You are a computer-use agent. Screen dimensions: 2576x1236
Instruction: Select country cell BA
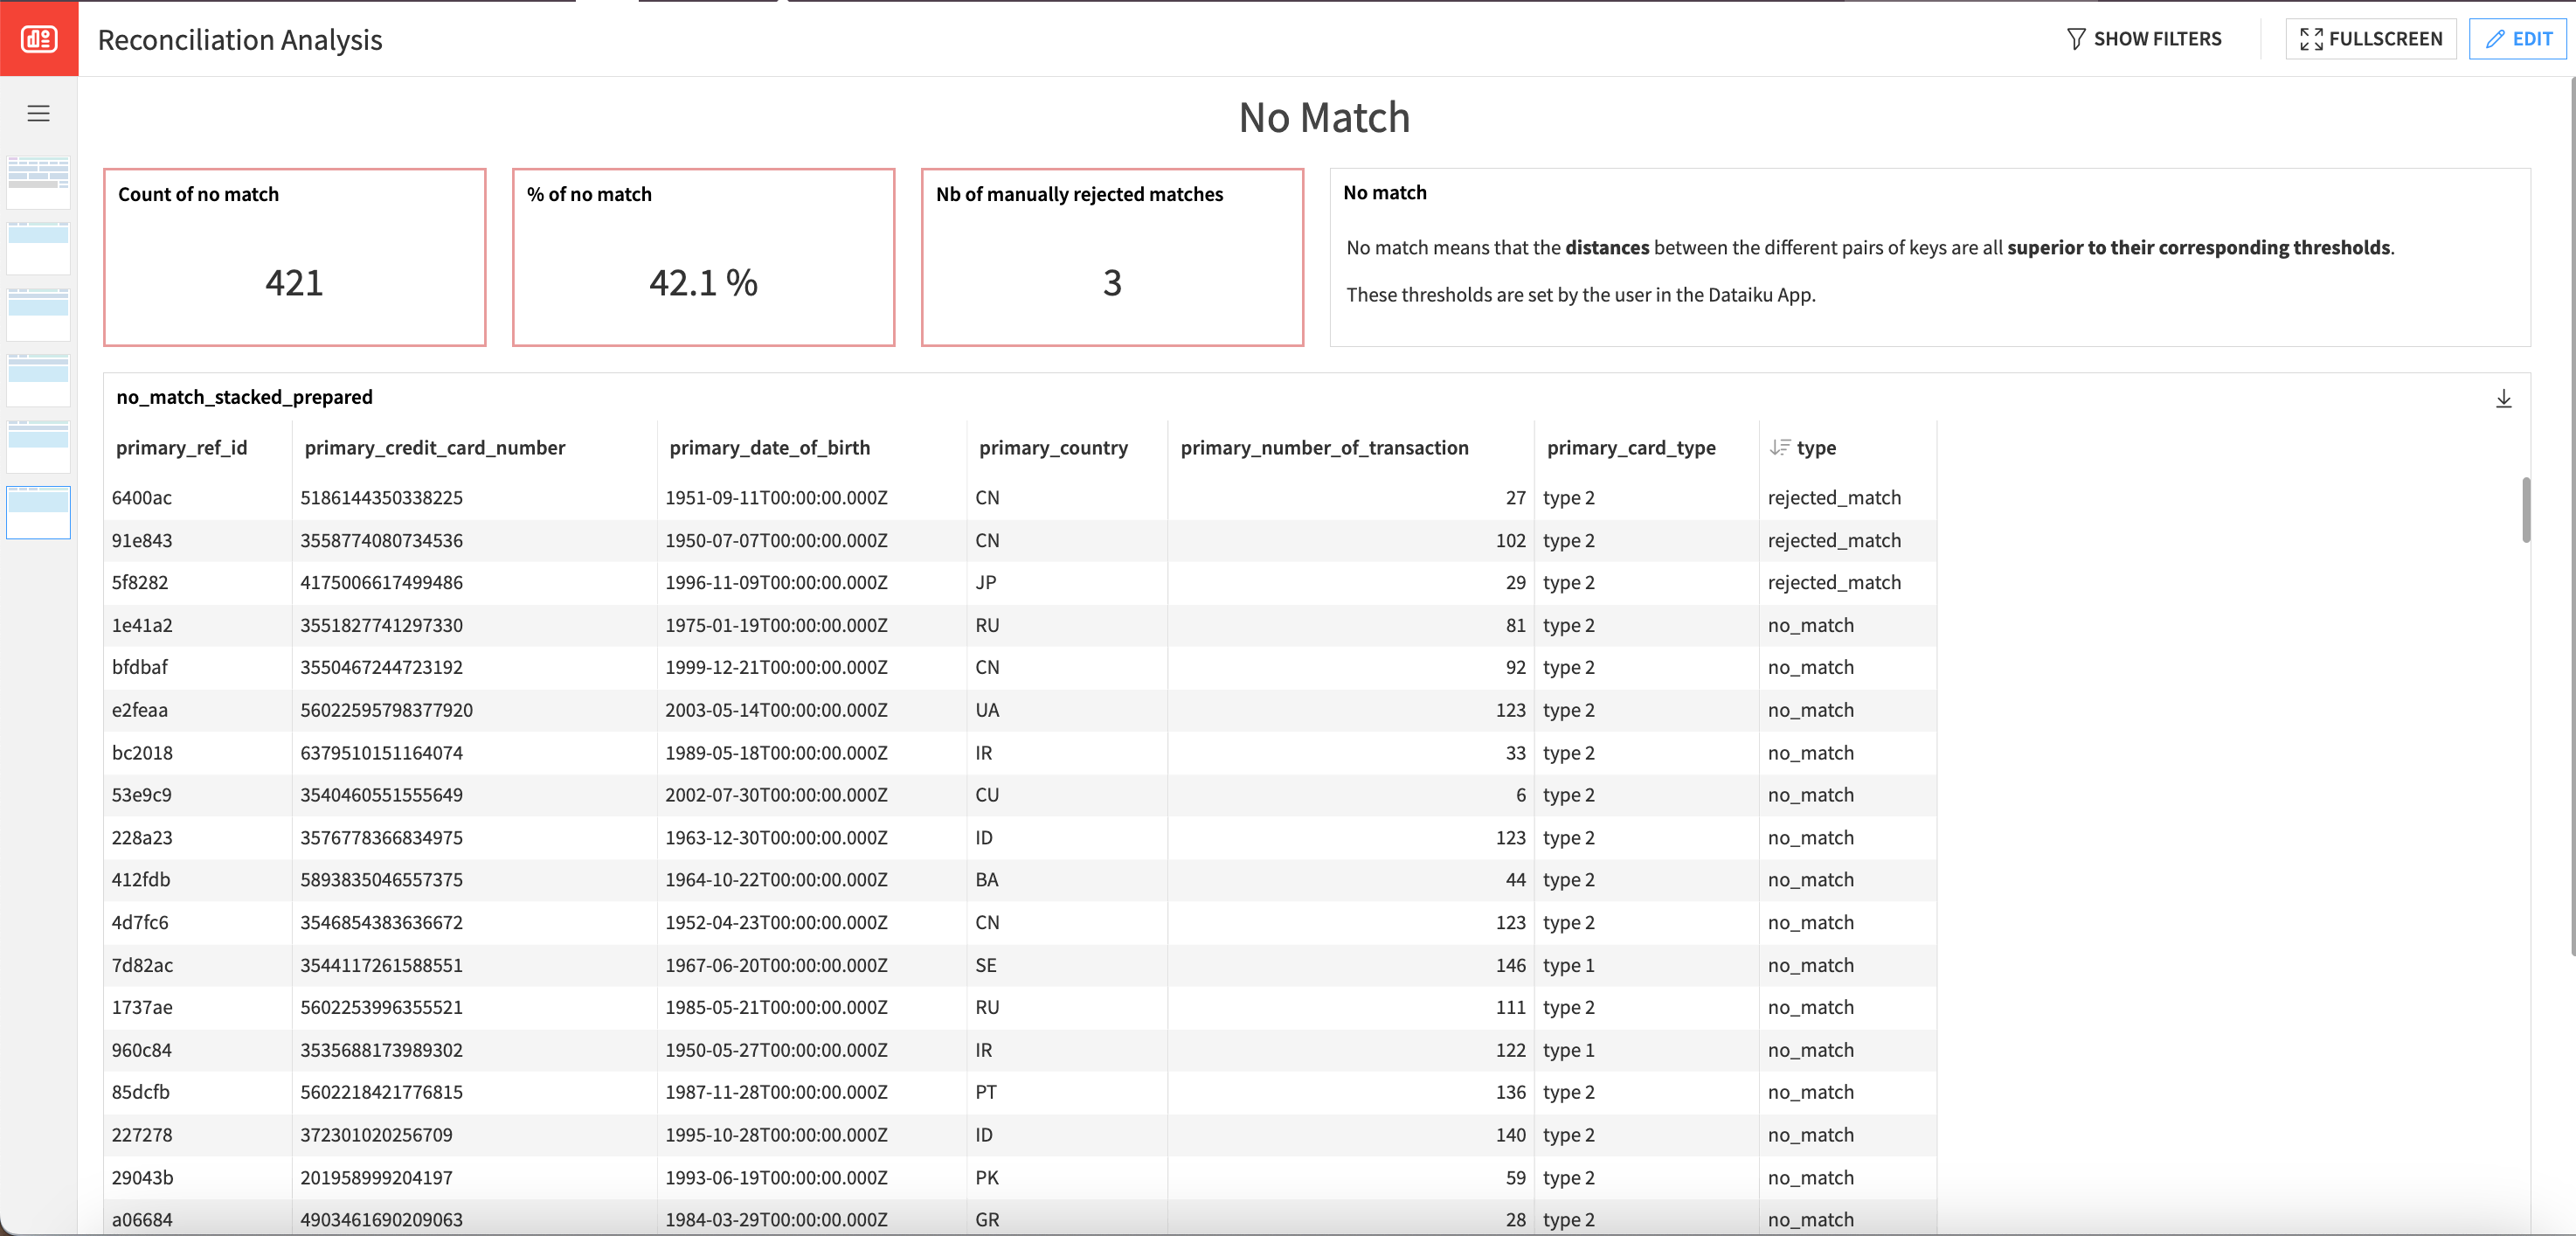point(987,879)
